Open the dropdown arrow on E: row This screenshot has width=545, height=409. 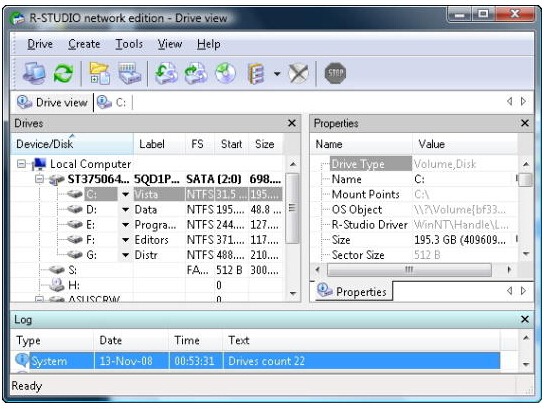click(x=126, y=225)
